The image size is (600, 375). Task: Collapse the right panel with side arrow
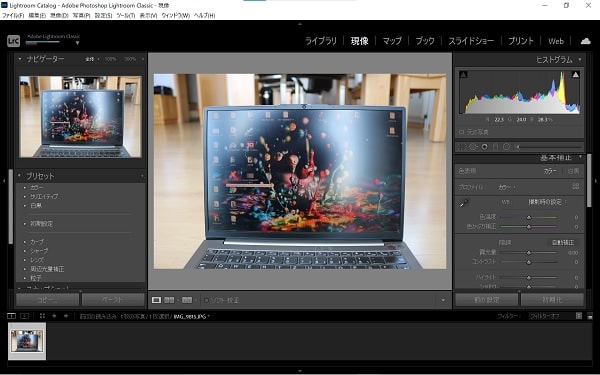coord(596,181)
